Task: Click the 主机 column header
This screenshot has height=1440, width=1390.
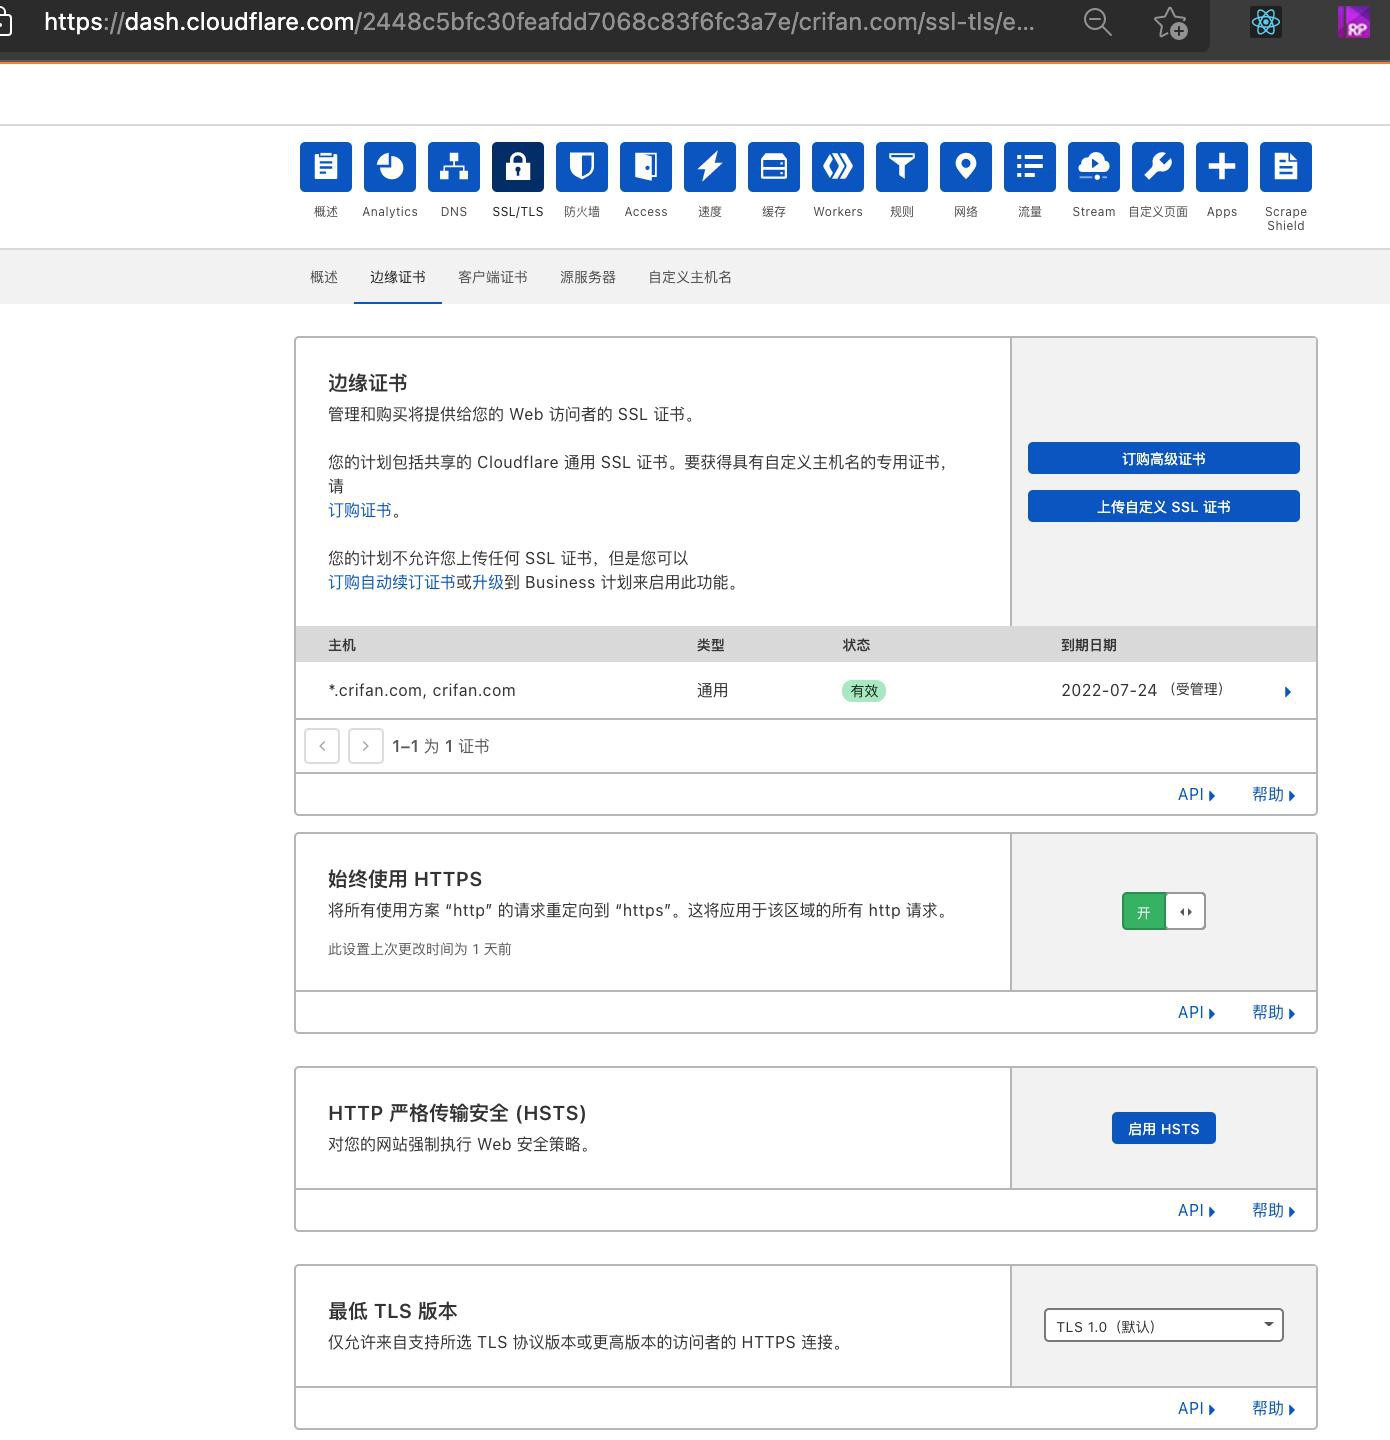Action: click(342, 645)
